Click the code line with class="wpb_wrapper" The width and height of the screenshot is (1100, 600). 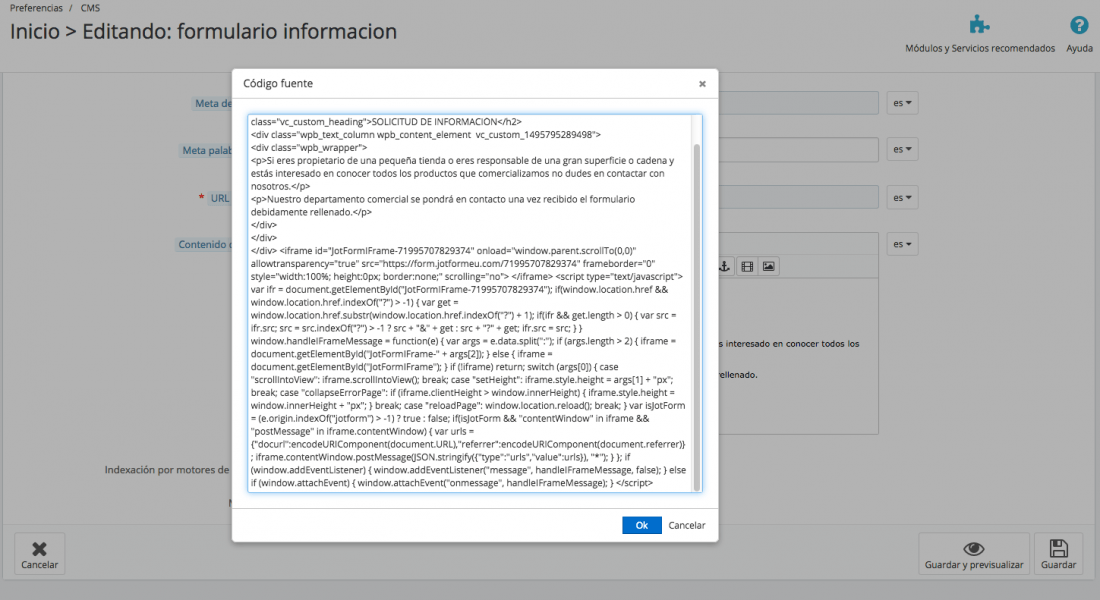coord(309,147)
